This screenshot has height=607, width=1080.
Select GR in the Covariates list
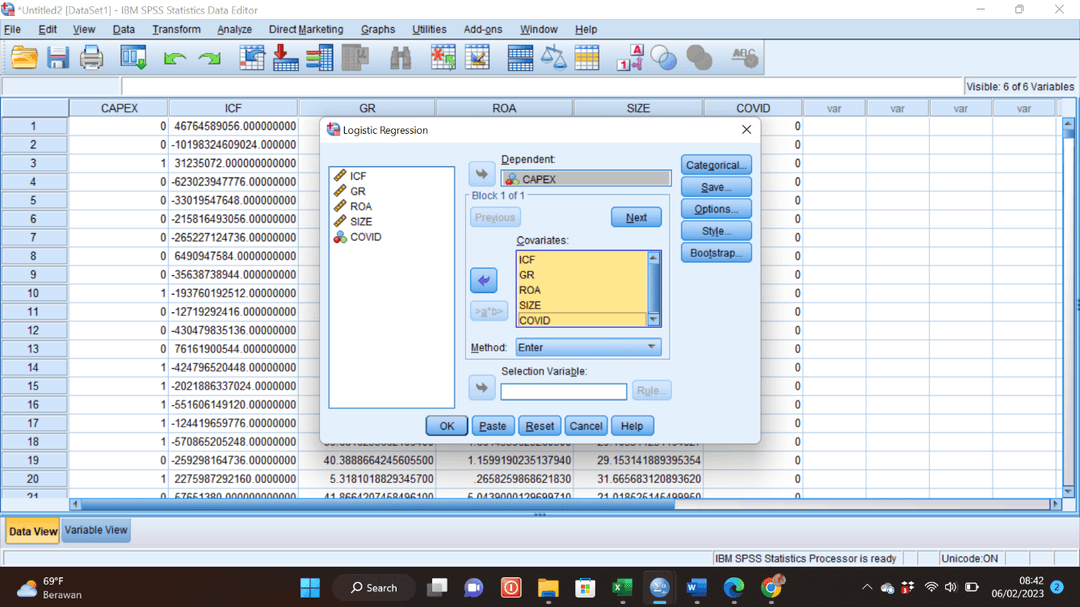pos(527,275)
